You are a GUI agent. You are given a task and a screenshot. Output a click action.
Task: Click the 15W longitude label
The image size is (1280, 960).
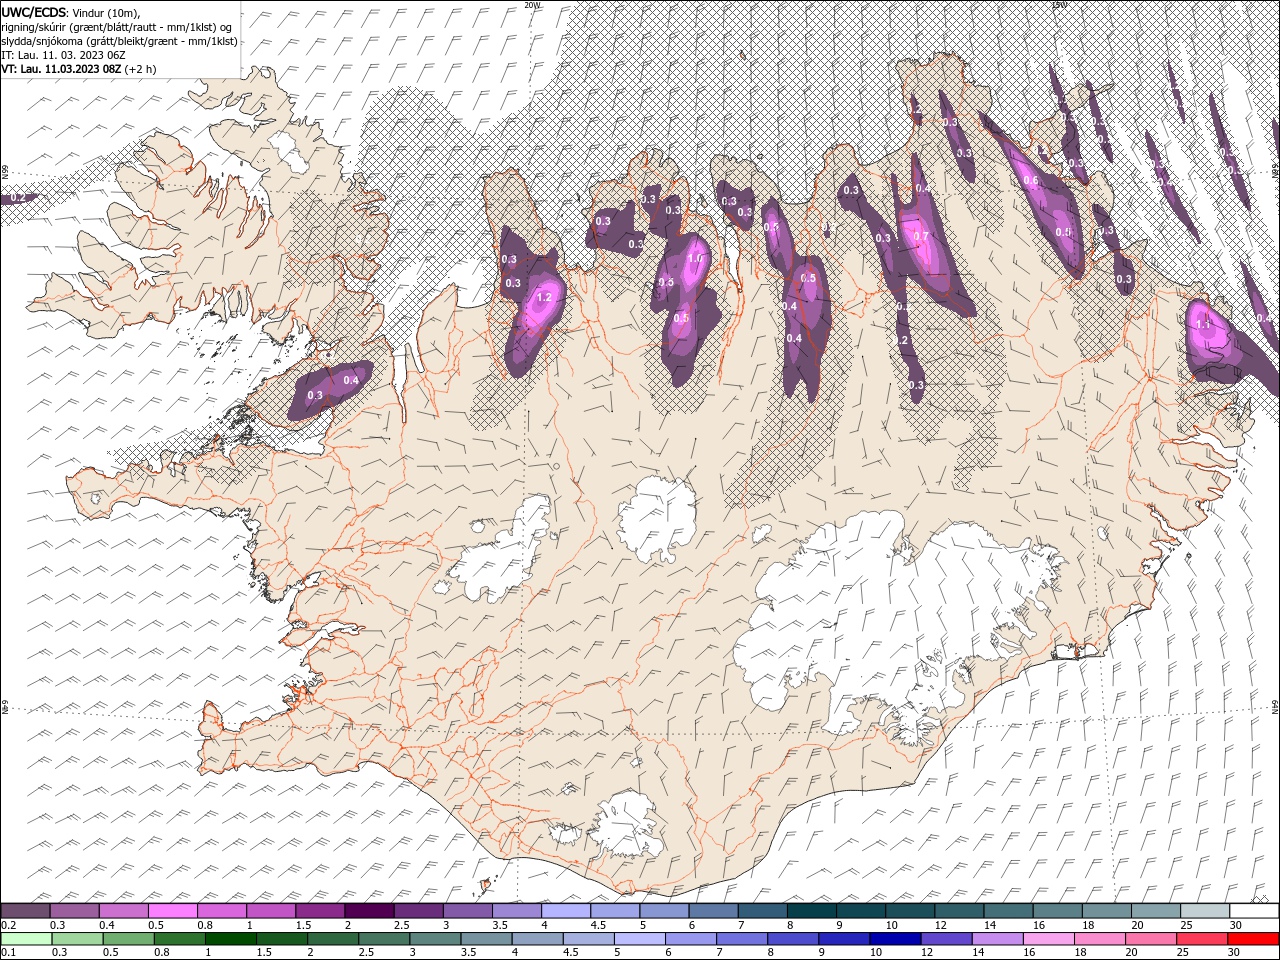click(1059, 5)
